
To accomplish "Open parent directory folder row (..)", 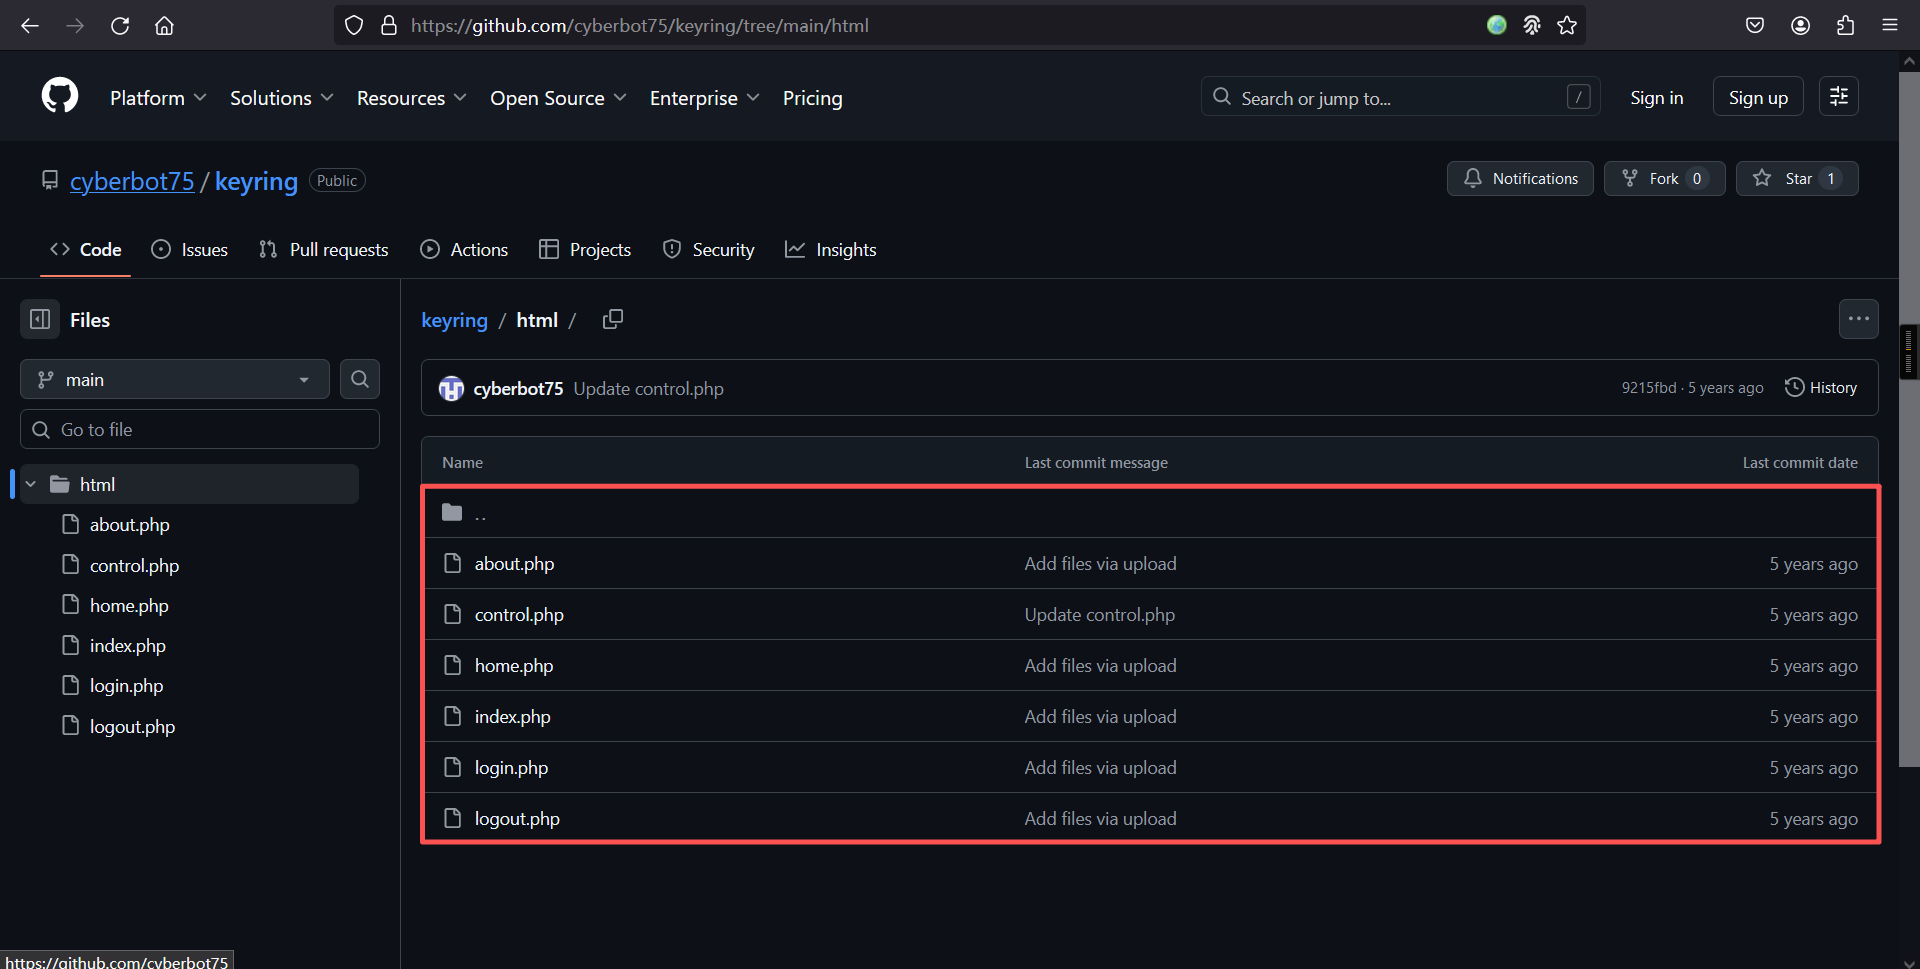I will click(1150, 513).
